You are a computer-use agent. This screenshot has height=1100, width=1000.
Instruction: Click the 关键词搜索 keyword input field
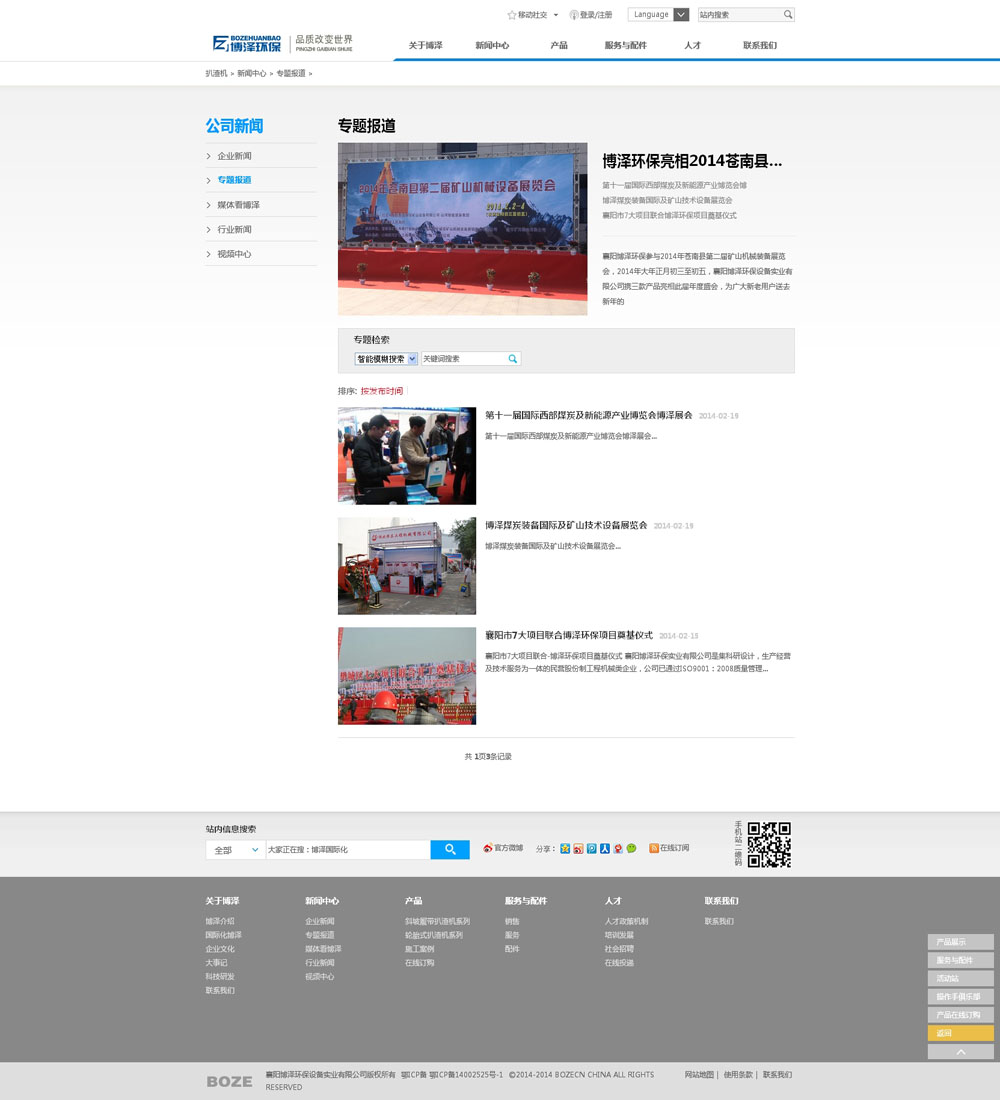pos(462,359)
